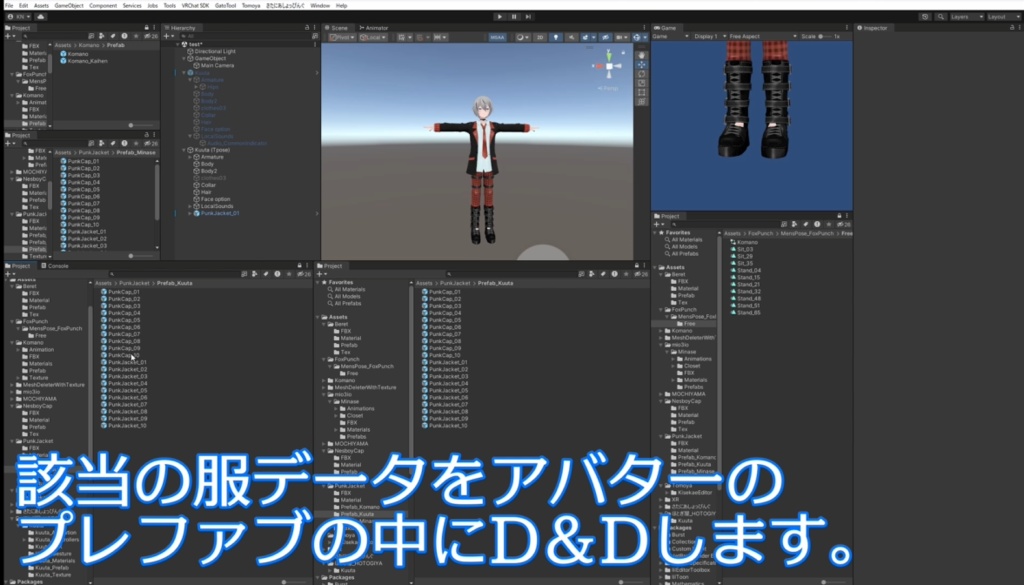
Task: Open the Layers dropdown
Action: (967, 16)
